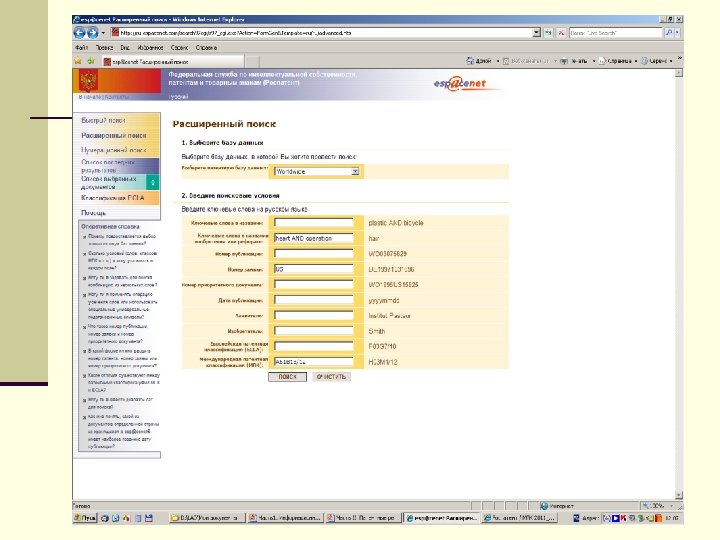Image resolution: width=720 pixels, height=540 pixels.
Task: Click the page vertical scrollbar down arrow
Action: pos(679,495)
